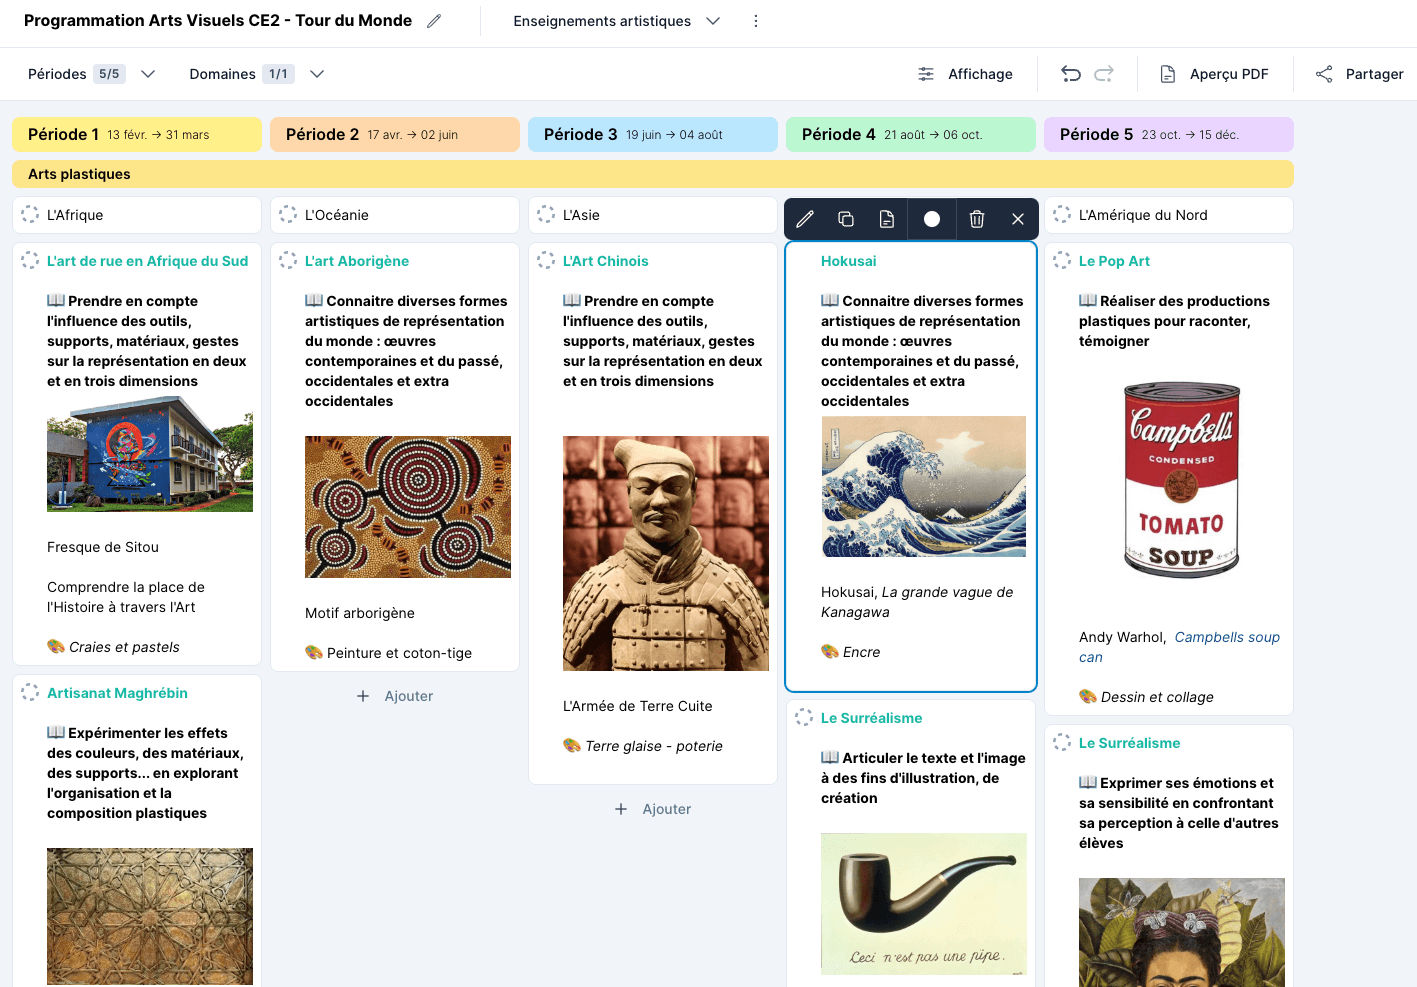Click the Magritte pipe painting image
This screenshot has height=987, width=1417.
(x=924, y=904)
